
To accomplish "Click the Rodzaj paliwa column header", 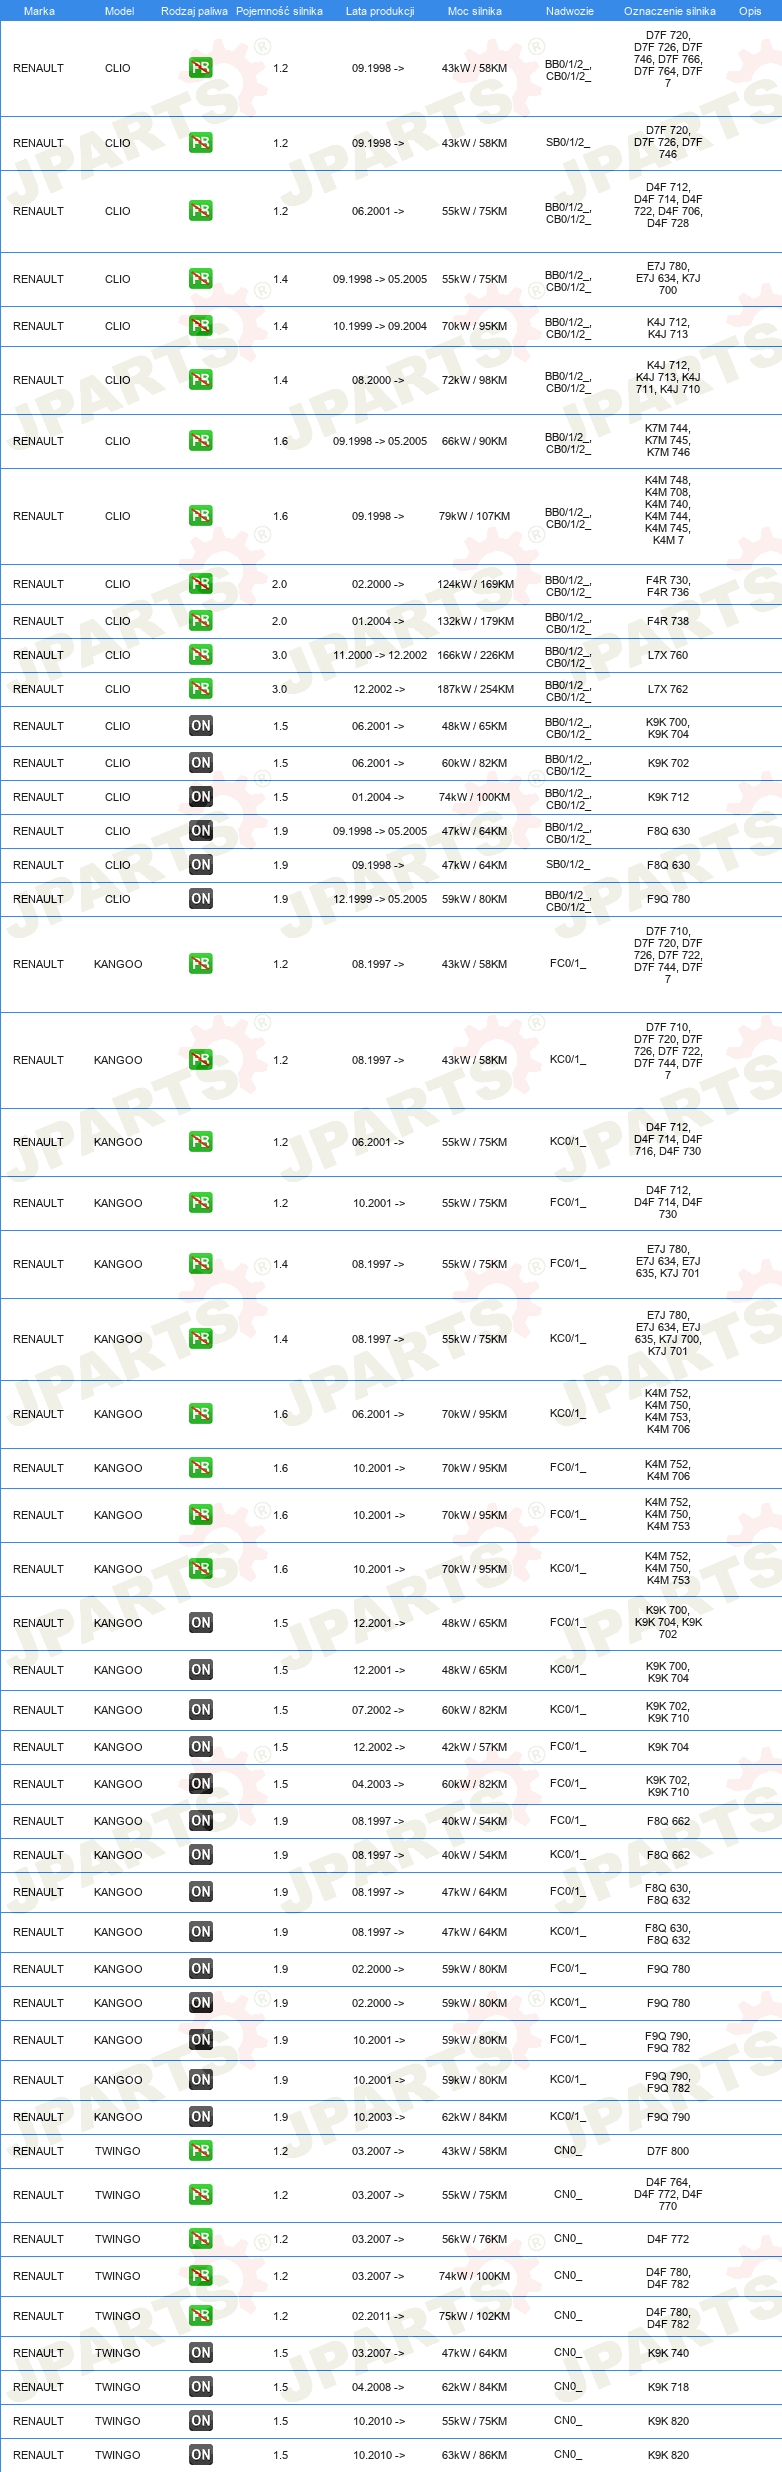I will point(194,11).
